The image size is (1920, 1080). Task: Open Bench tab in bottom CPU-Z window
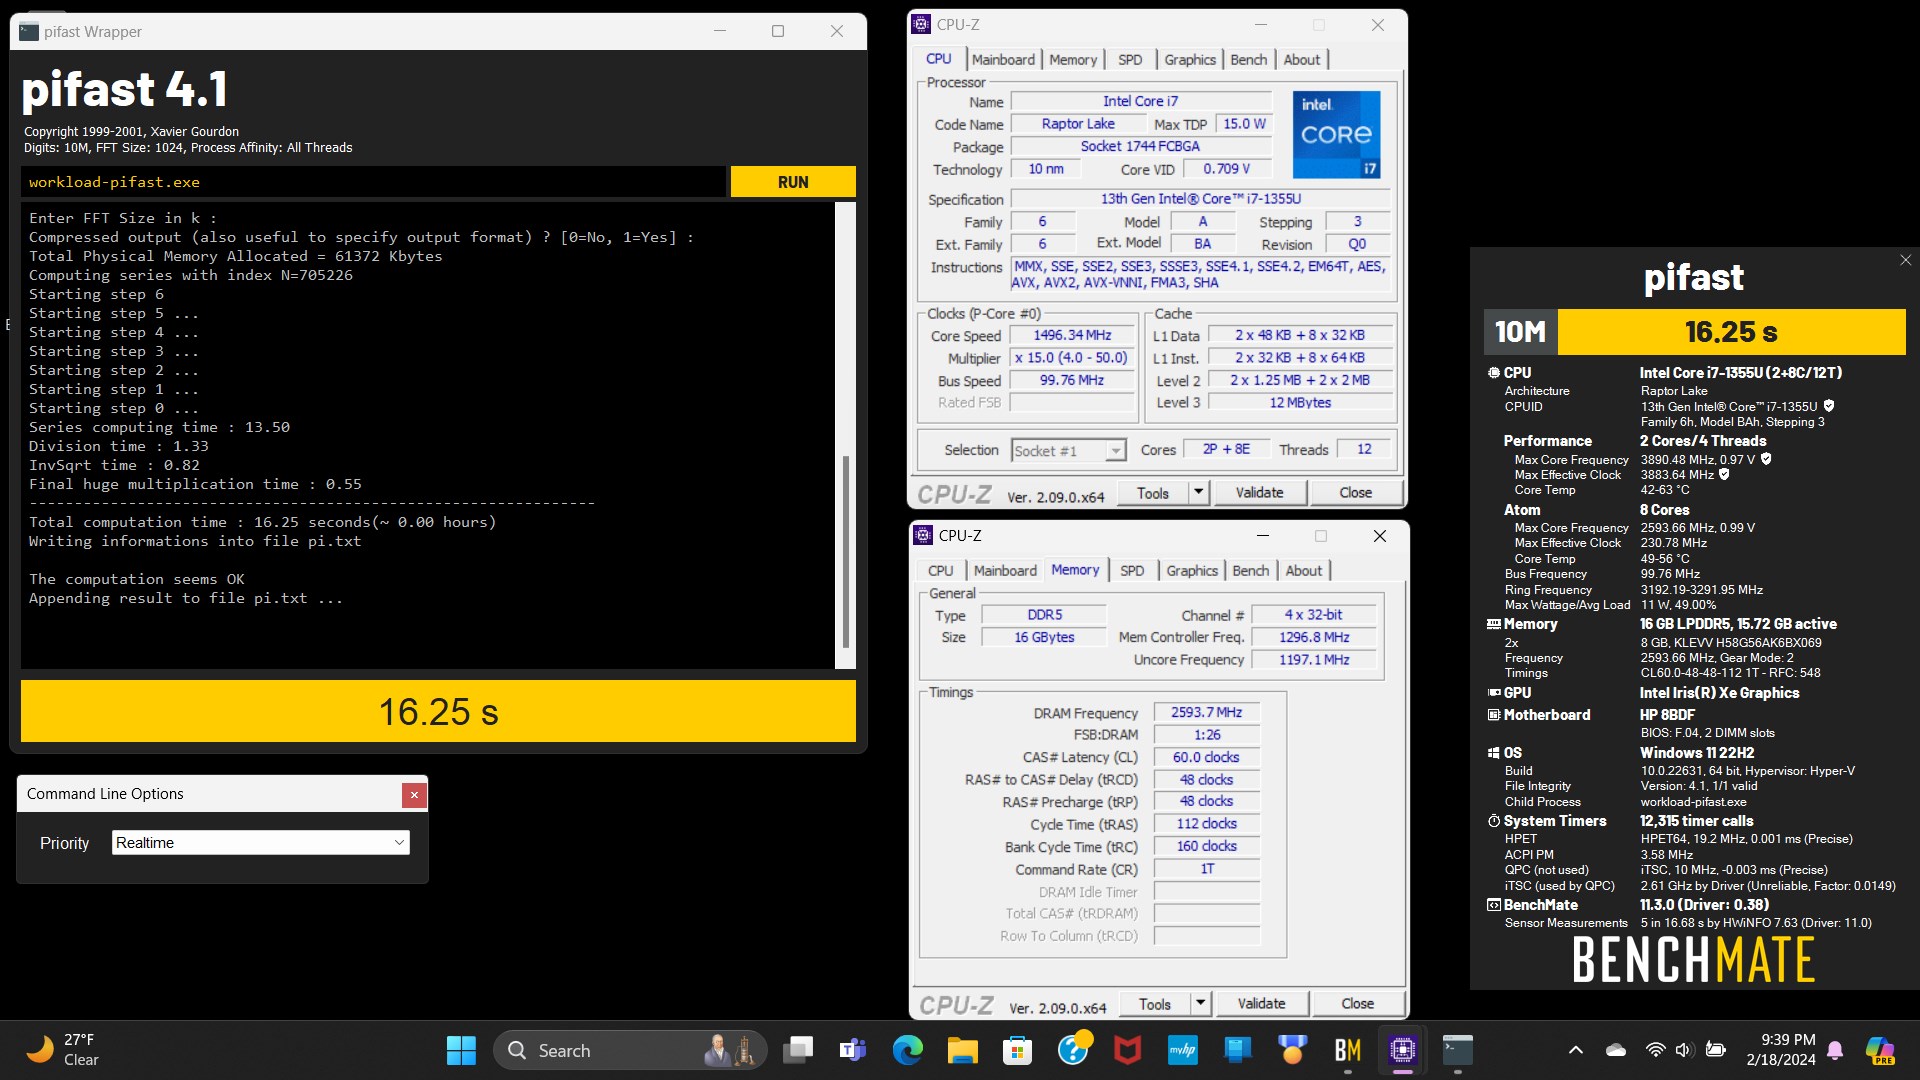[x=1251, y=571]
